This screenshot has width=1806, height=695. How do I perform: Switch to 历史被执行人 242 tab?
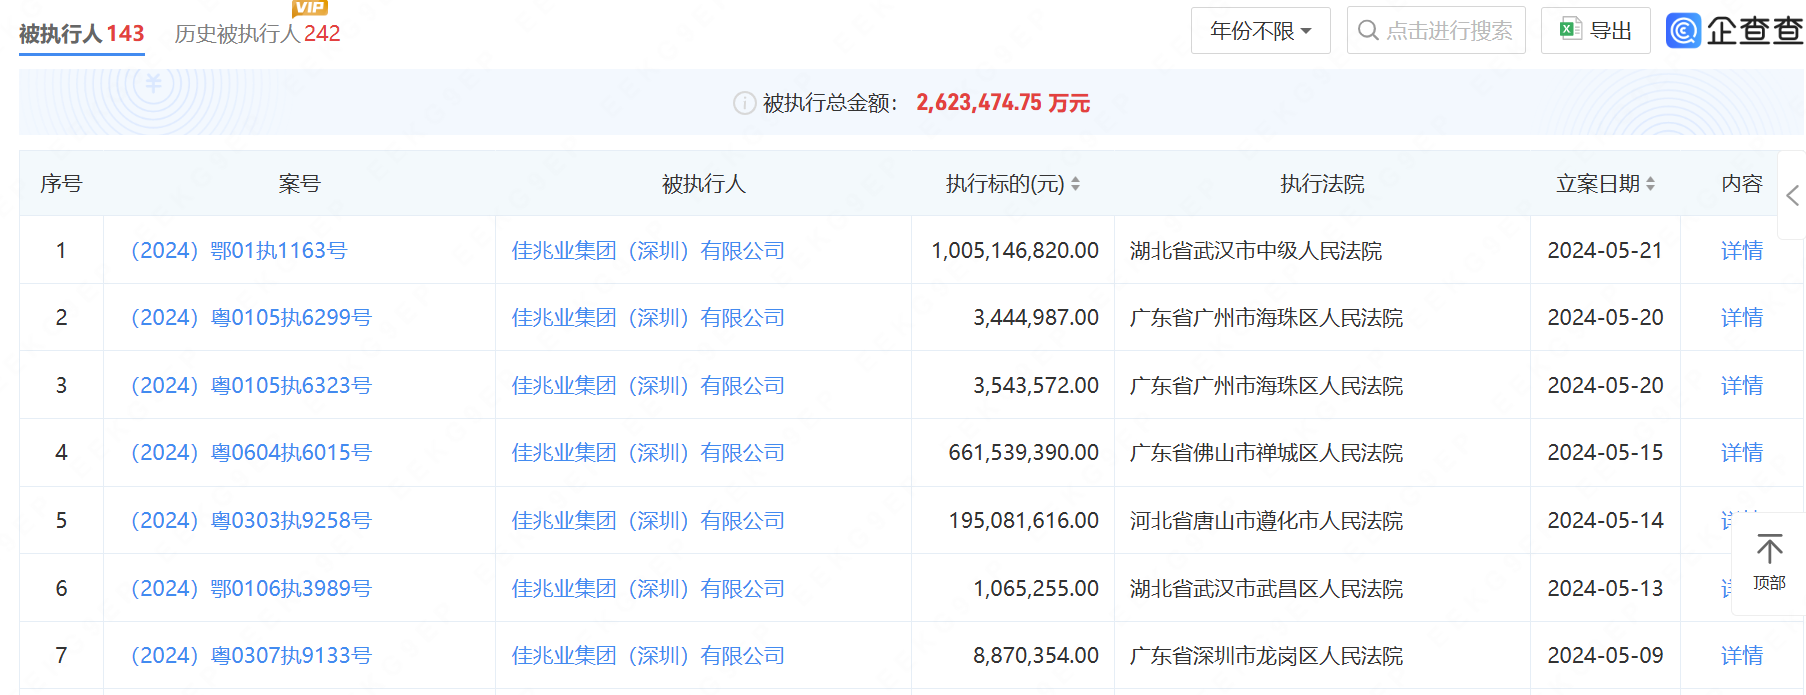[257, 34]
